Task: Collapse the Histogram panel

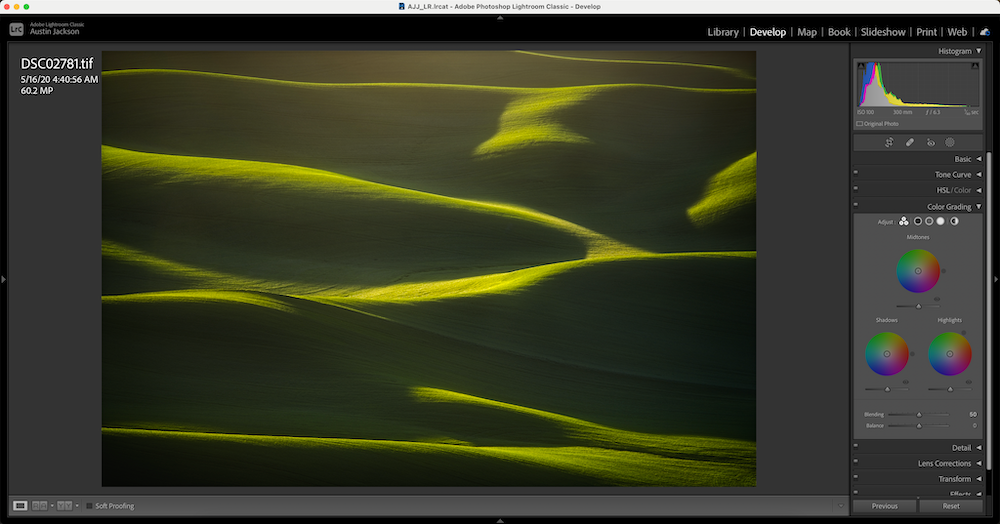Action: tap(979, 51)
